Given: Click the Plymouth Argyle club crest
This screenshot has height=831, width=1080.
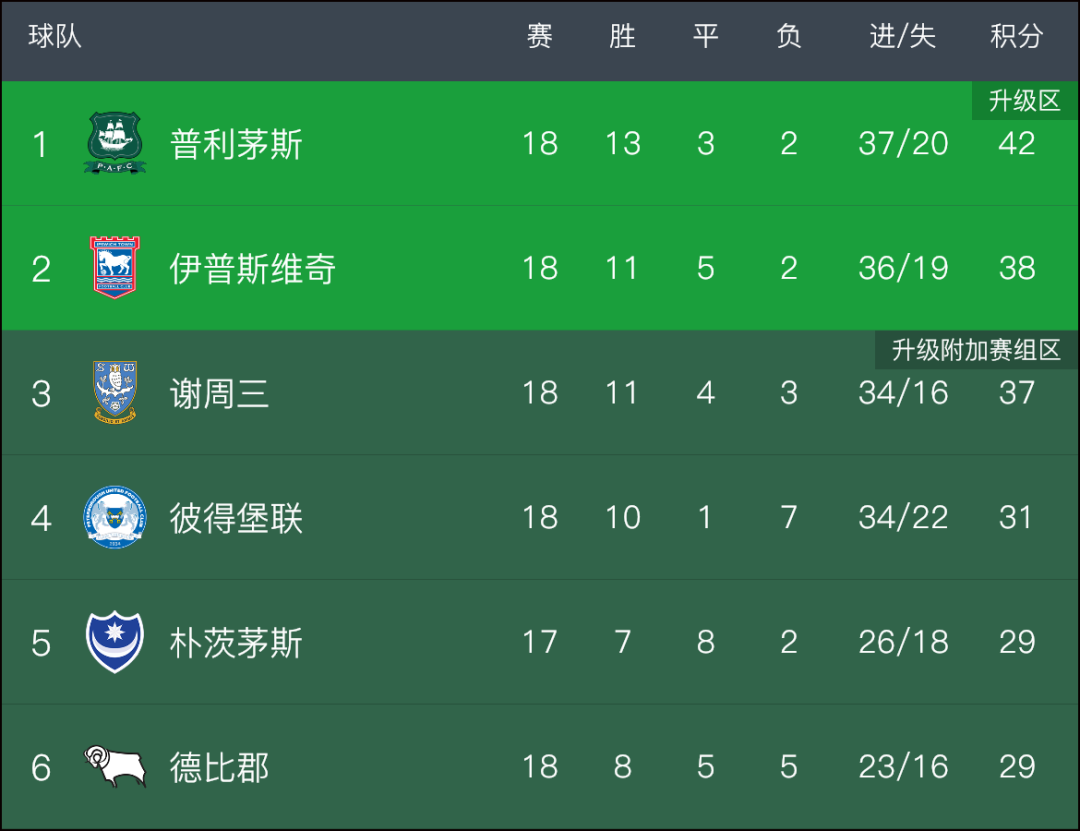Looking at the screenshot, I should coord(114,143).
